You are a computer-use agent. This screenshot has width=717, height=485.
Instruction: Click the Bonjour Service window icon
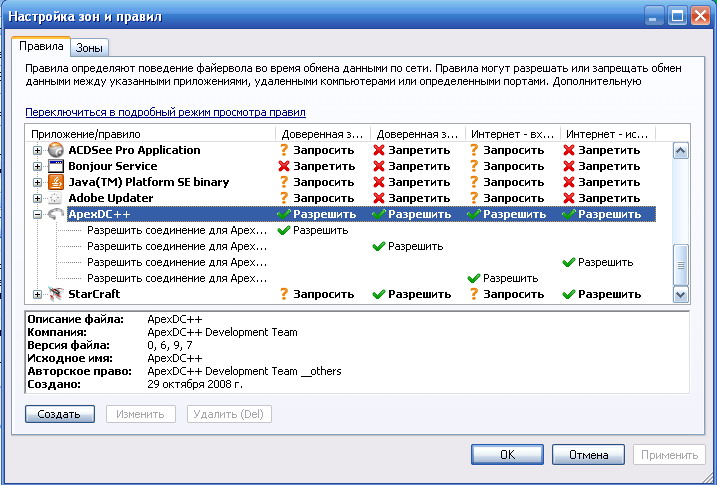coord(55,166)
